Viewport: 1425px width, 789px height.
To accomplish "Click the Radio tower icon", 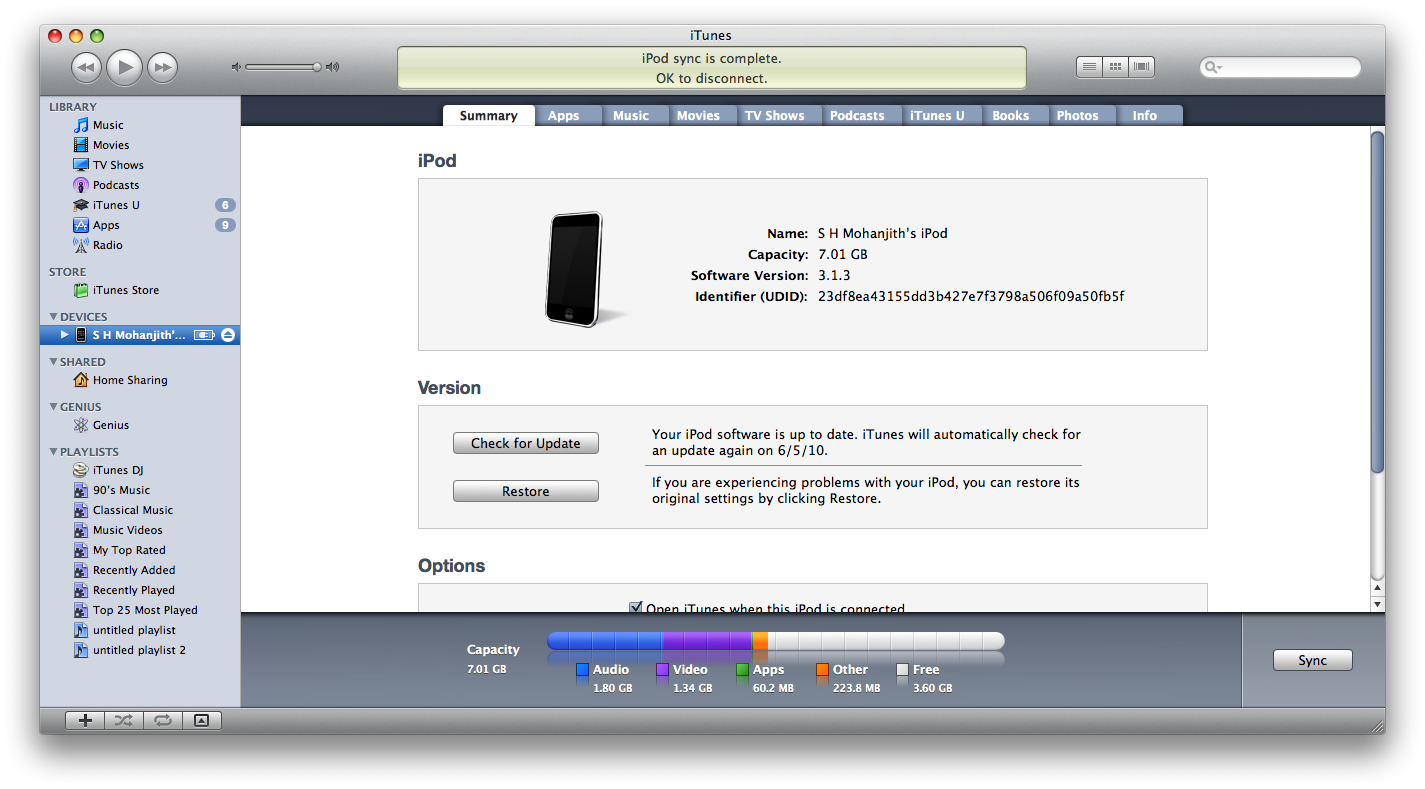I will (x=81, y=245).
